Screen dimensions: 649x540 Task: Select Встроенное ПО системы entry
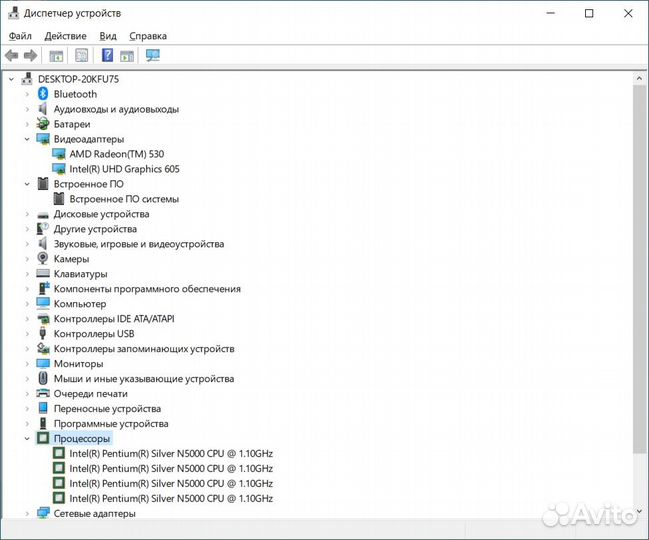(124, 199)
